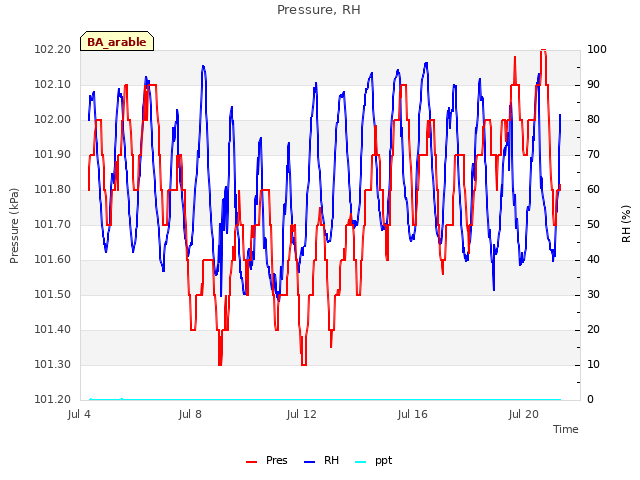Click the 101.90 pressure tick label
This screenshot has height=480, width=640.
tap(52, 155)
